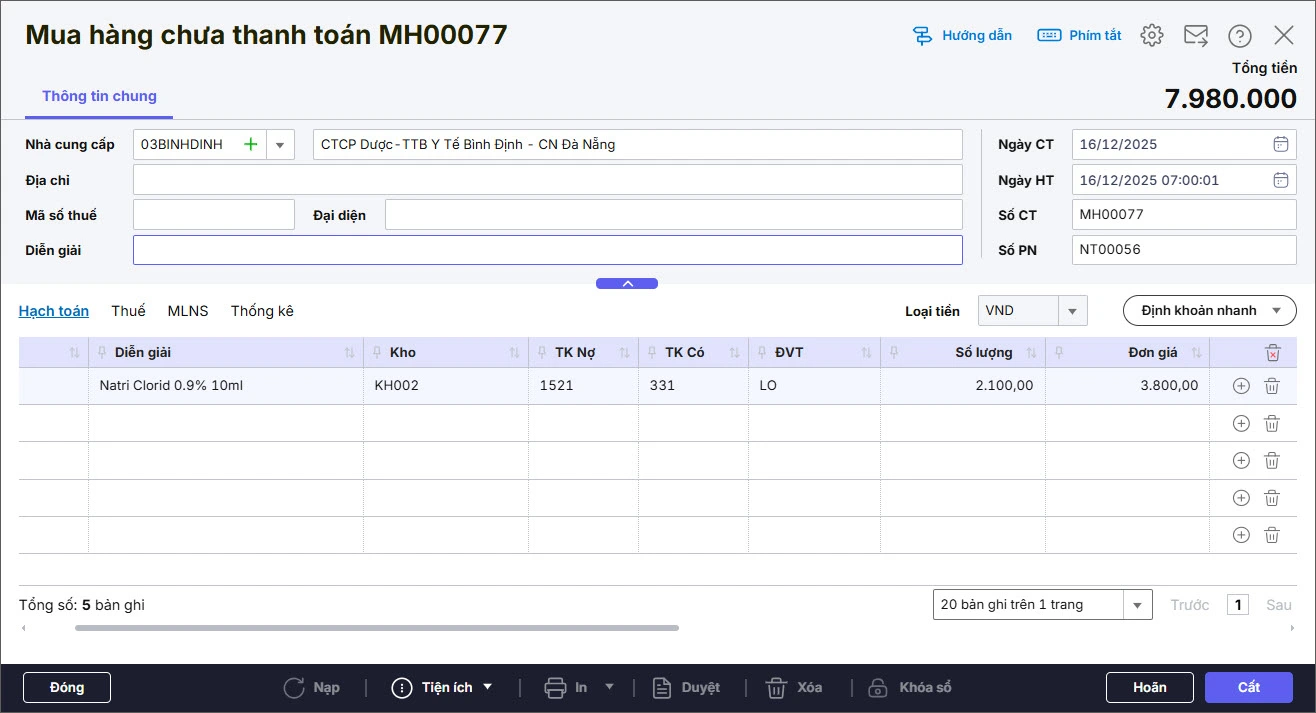Sort by Số lượng column arrows

pos(1031,353)
